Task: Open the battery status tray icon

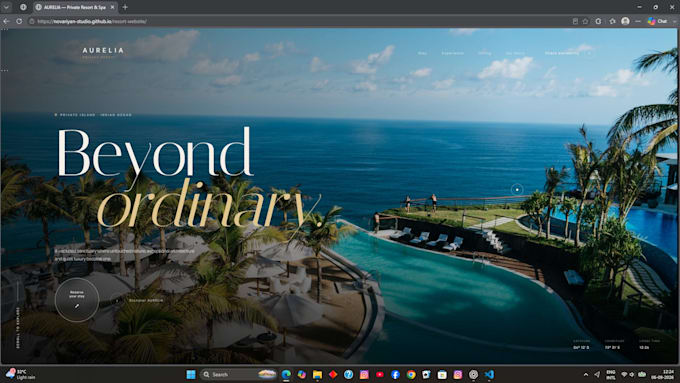Action: (642, 374)
